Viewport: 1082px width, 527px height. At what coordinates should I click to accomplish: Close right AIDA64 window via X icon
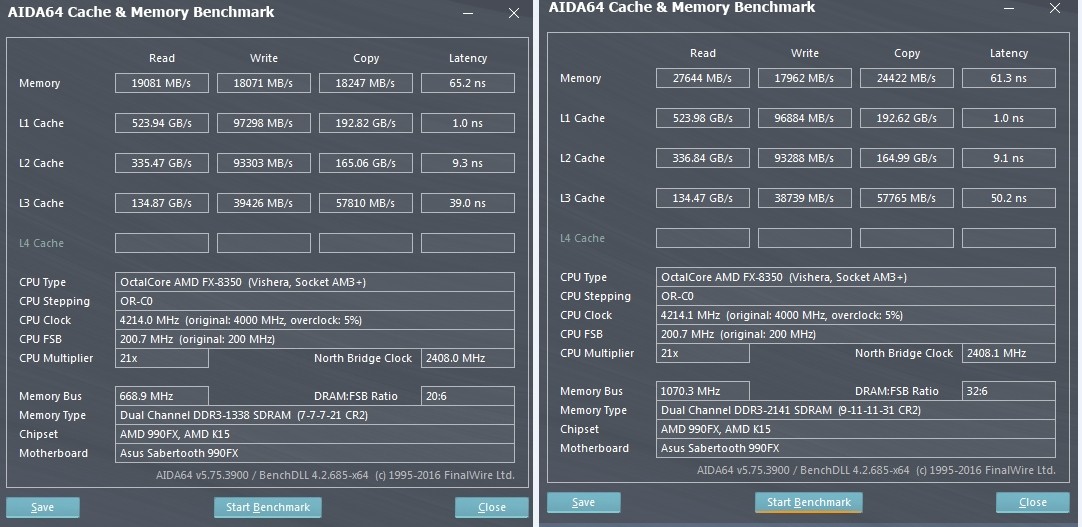pyautogui.click(x=1054, y=8)
